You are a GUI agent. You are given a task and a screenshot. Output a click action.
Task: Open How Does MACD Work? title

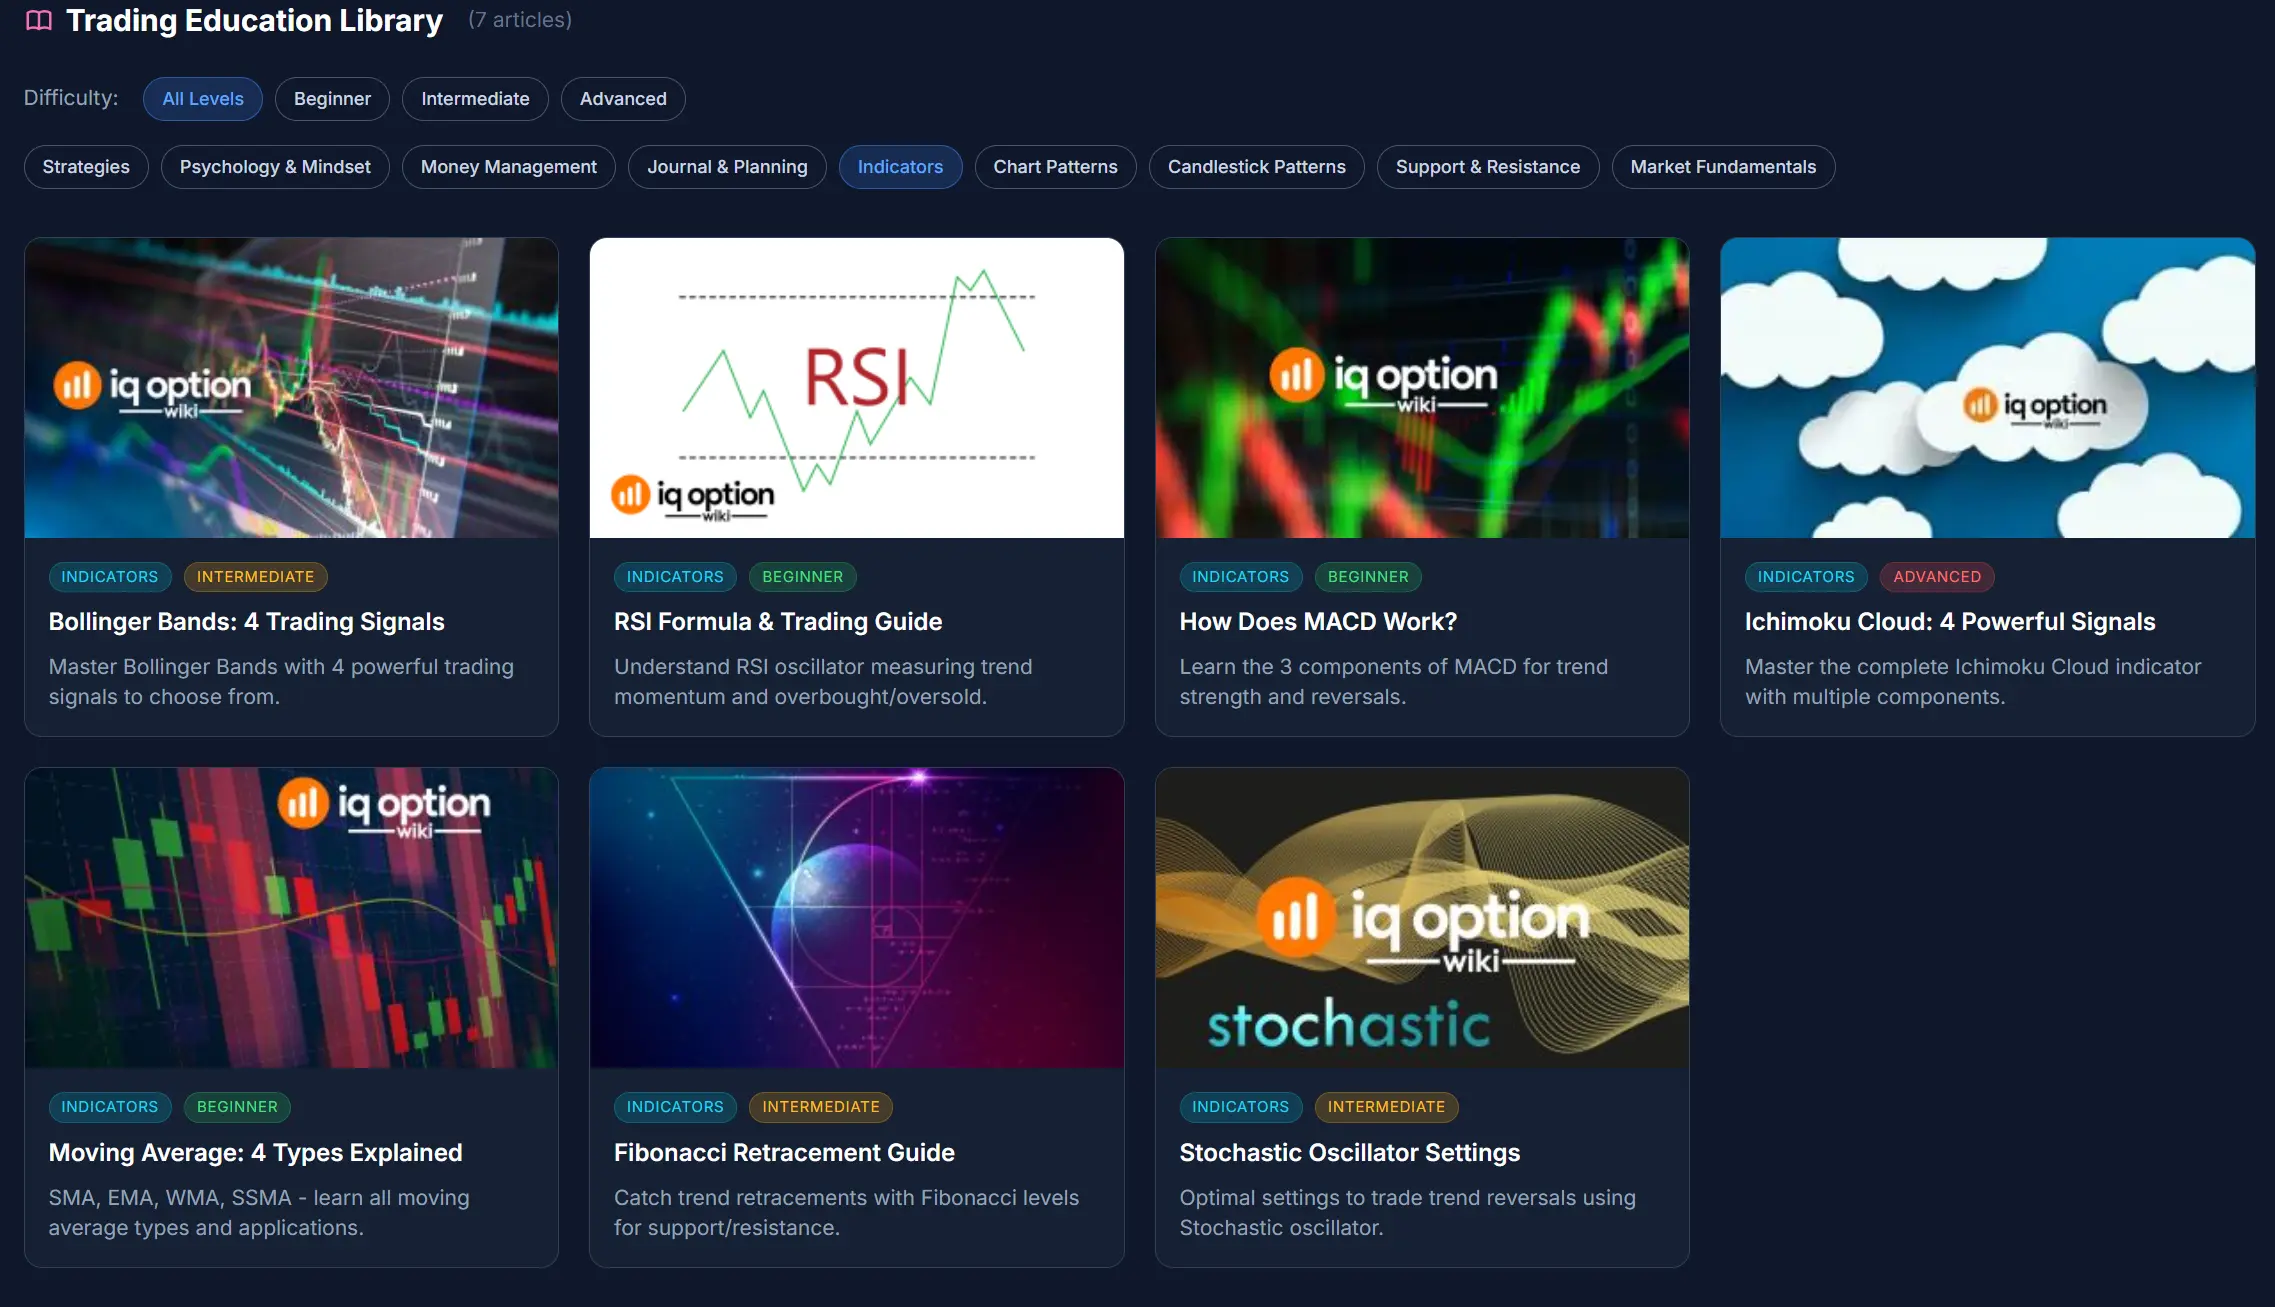[1318, 622]
